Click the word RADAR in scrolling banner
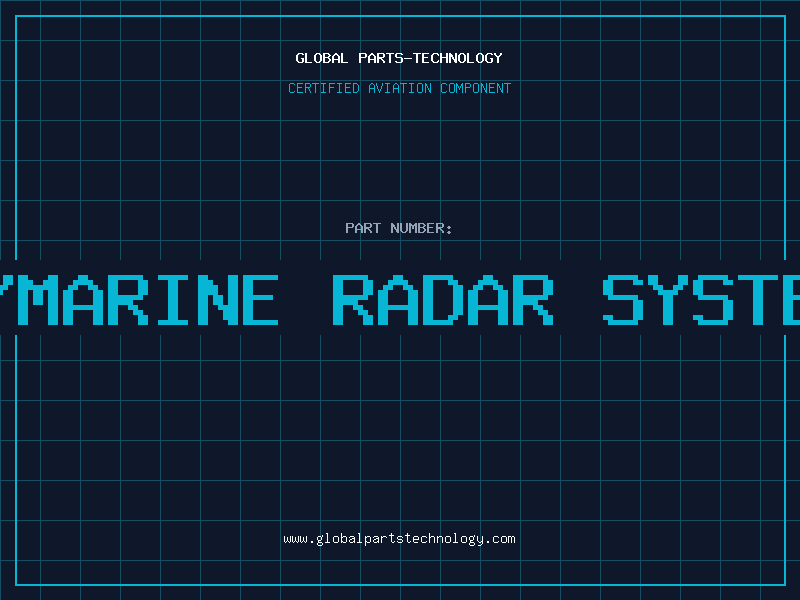The height and width of the screenshot is (600, 800). [442, 300]
